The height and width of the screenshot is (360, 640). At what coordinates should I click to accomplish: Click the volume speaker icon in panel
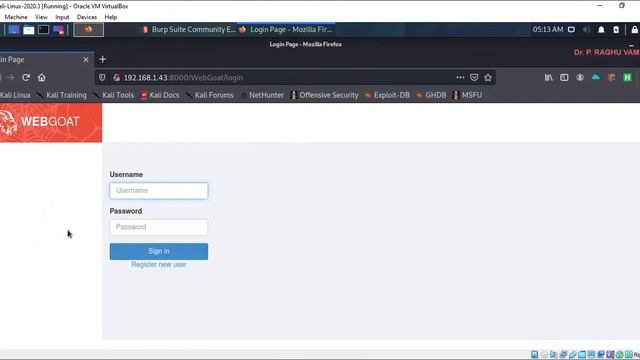coord(586,29)
